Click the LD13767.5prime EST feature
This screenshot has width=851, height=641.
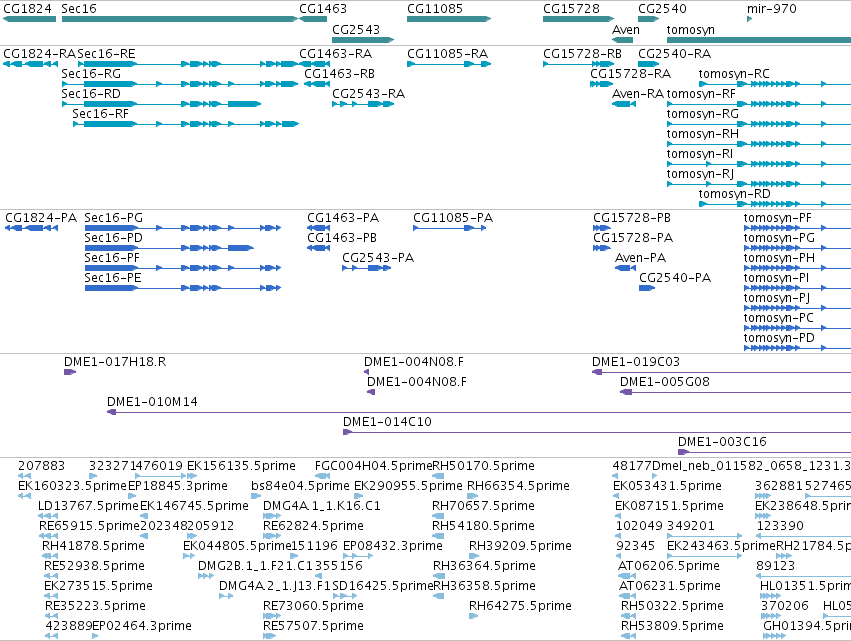(x=48, y=516)
